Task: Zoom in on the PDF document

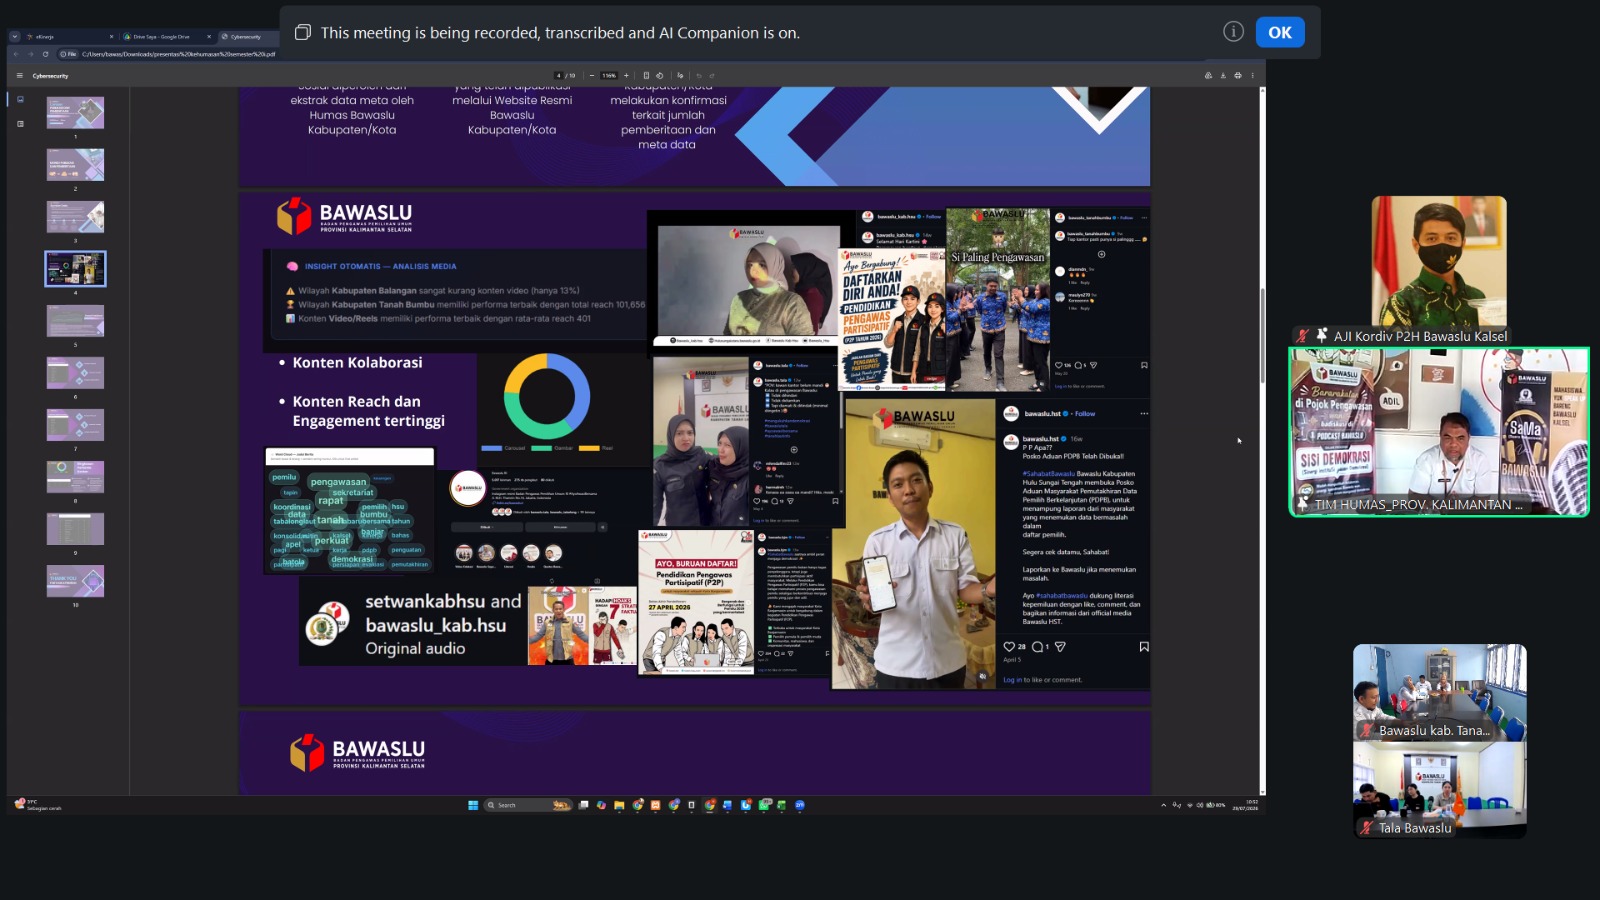Action: coord(626,75)
